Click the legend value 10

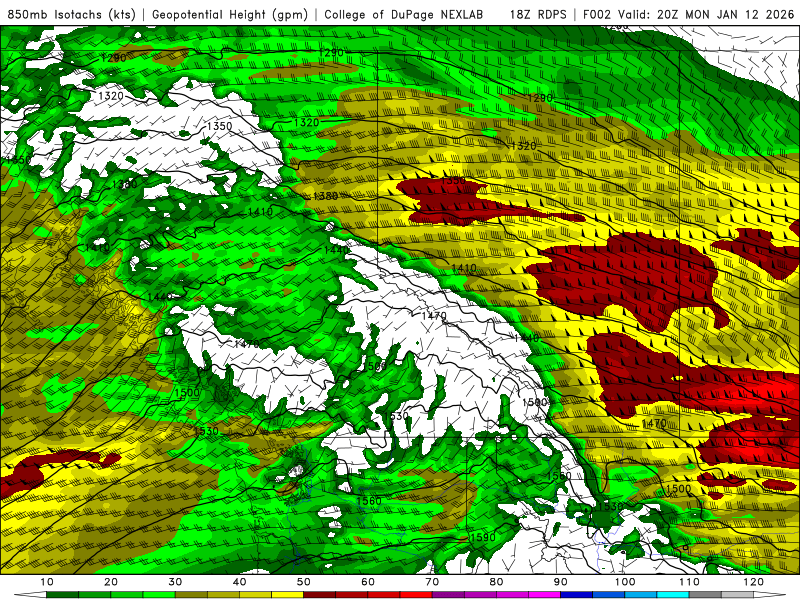[46, 582]
